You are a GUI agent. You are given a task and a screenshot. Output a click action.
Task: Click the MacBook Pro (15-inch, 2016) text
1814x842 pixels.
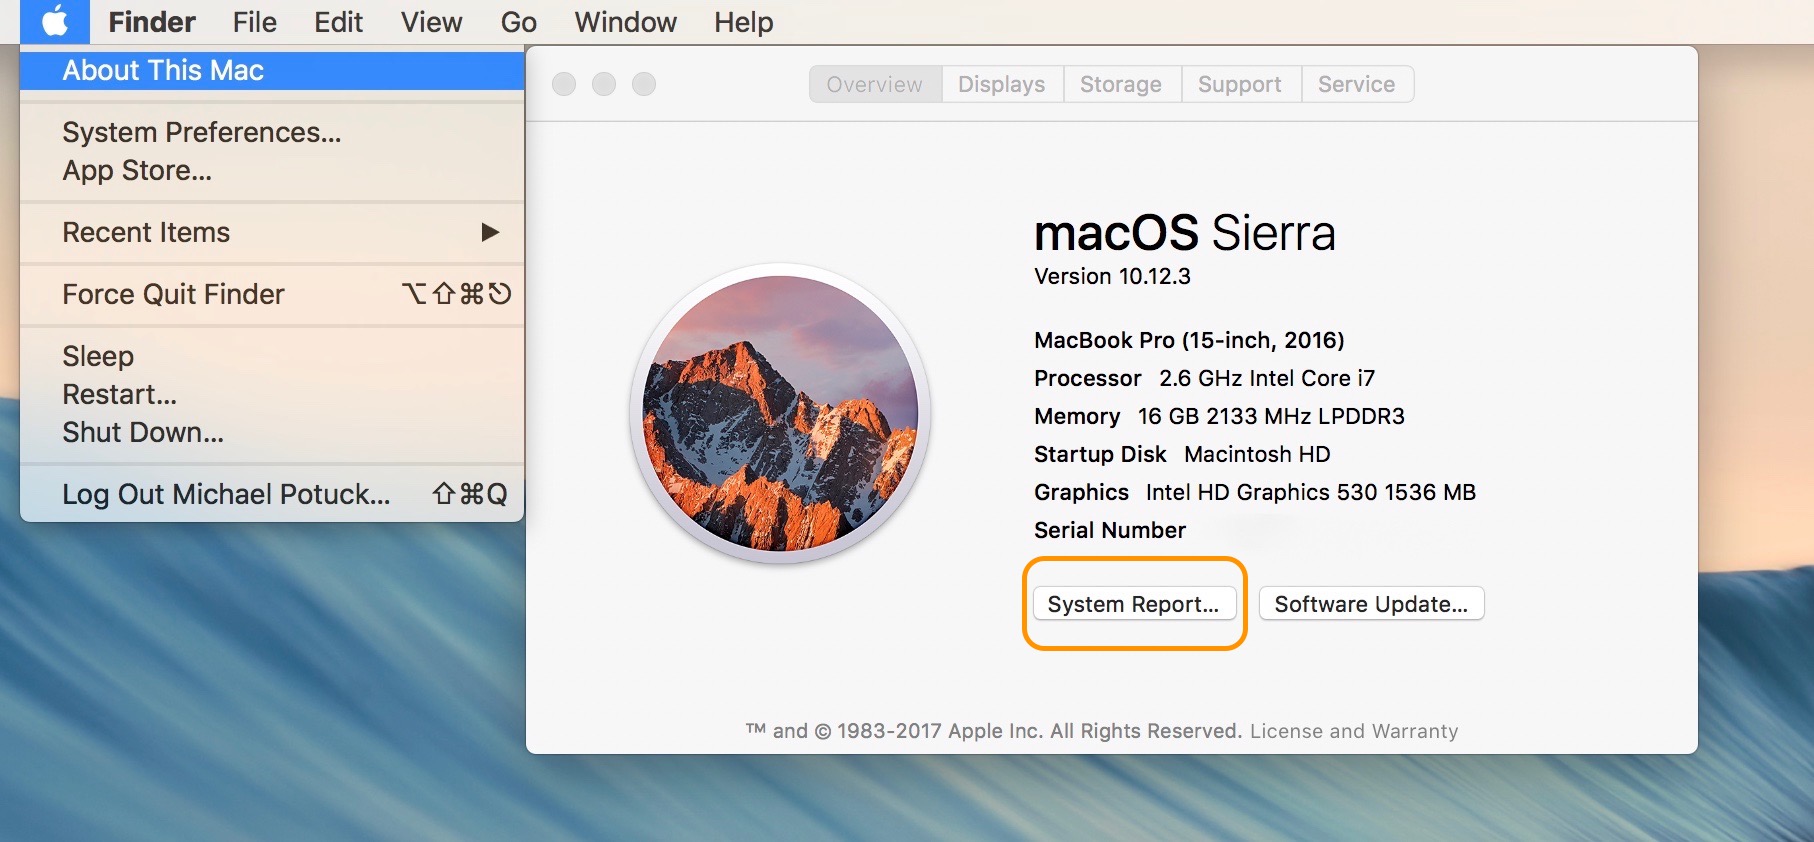pos(1189,340)
